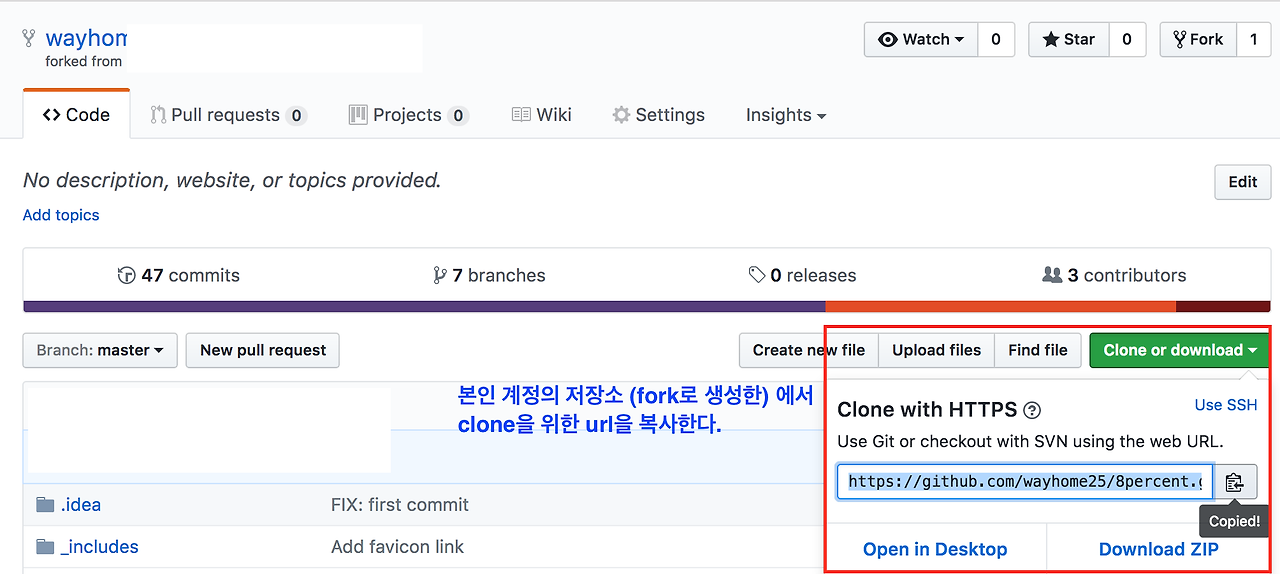Open the Pull requests tab
This screenshot has width=1280, height=574.
pyautogui.click(x=228, y=115)
